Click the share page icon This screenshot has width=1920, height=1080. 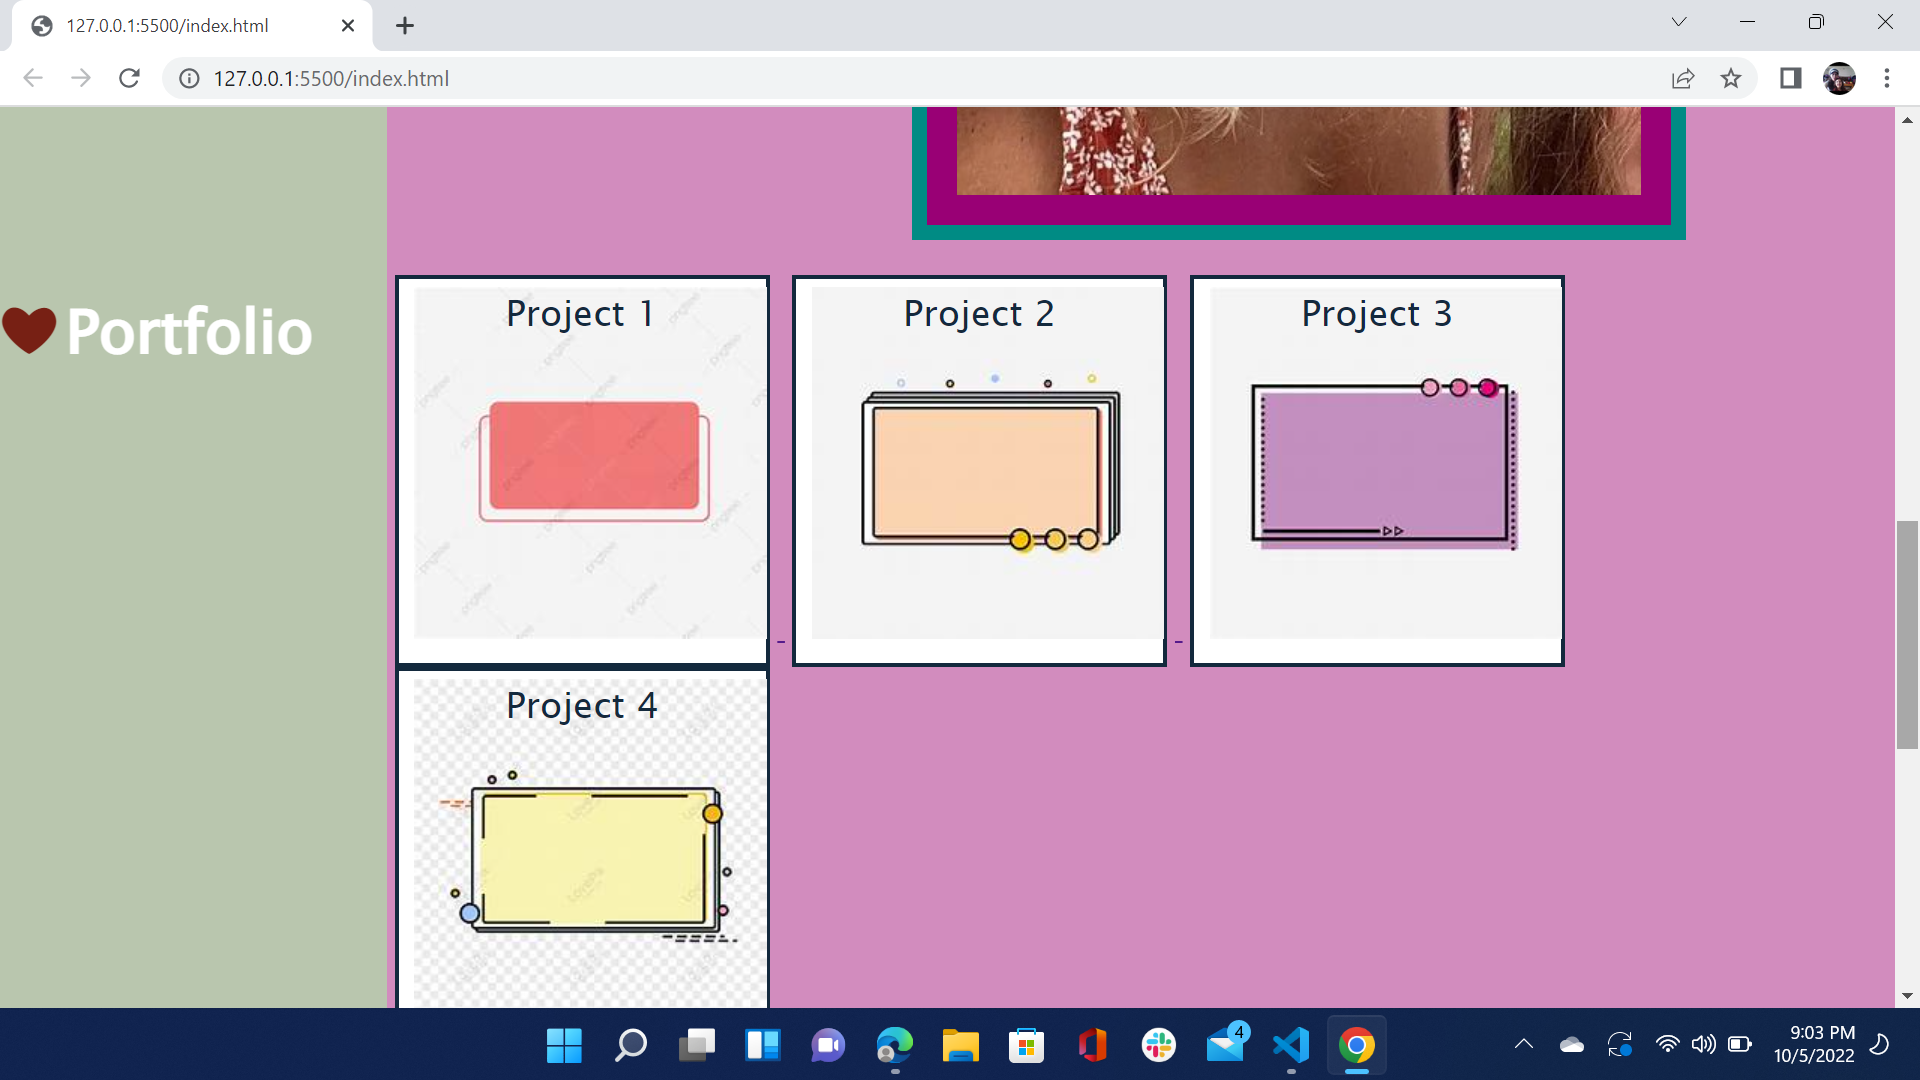(x=1683, y=78)
